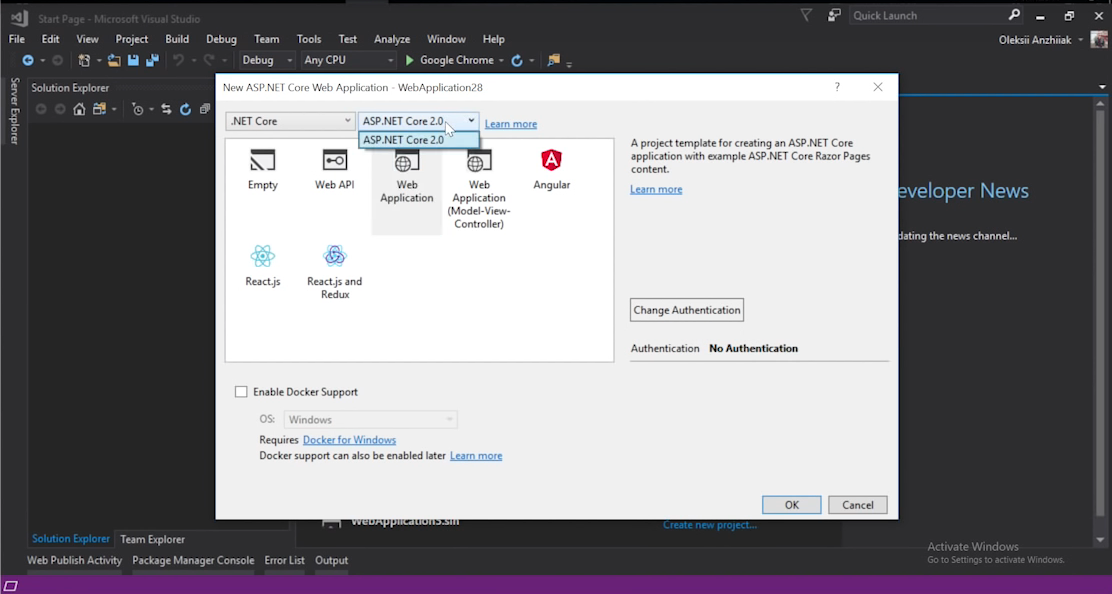Click the Start Page vertical scrollbar
This screenshot has height=594, width=1112.
point(1101,322)
